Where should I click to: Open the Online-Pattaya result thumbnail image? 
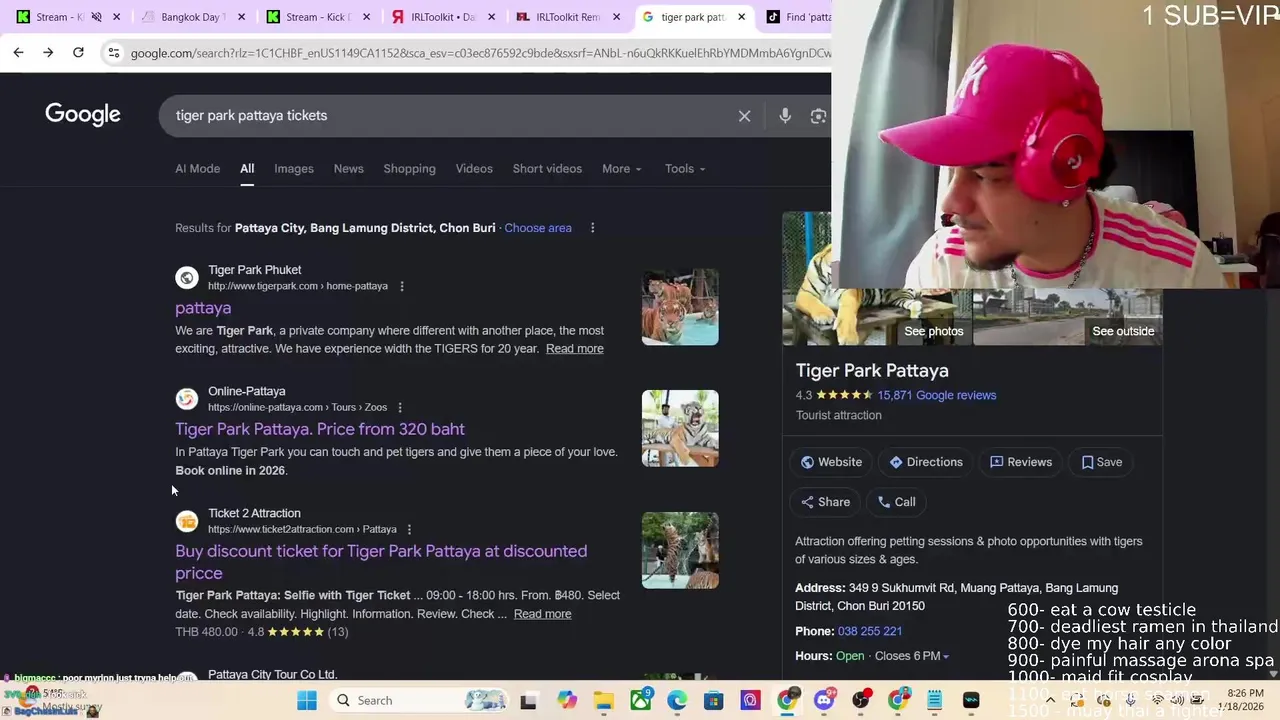[x=680, y=428]
